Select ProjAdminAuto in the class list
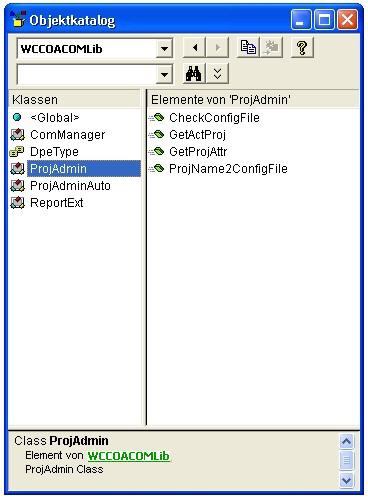Viewport: 368px width, 499px height. pyautogui.click(x=70, y=186)
